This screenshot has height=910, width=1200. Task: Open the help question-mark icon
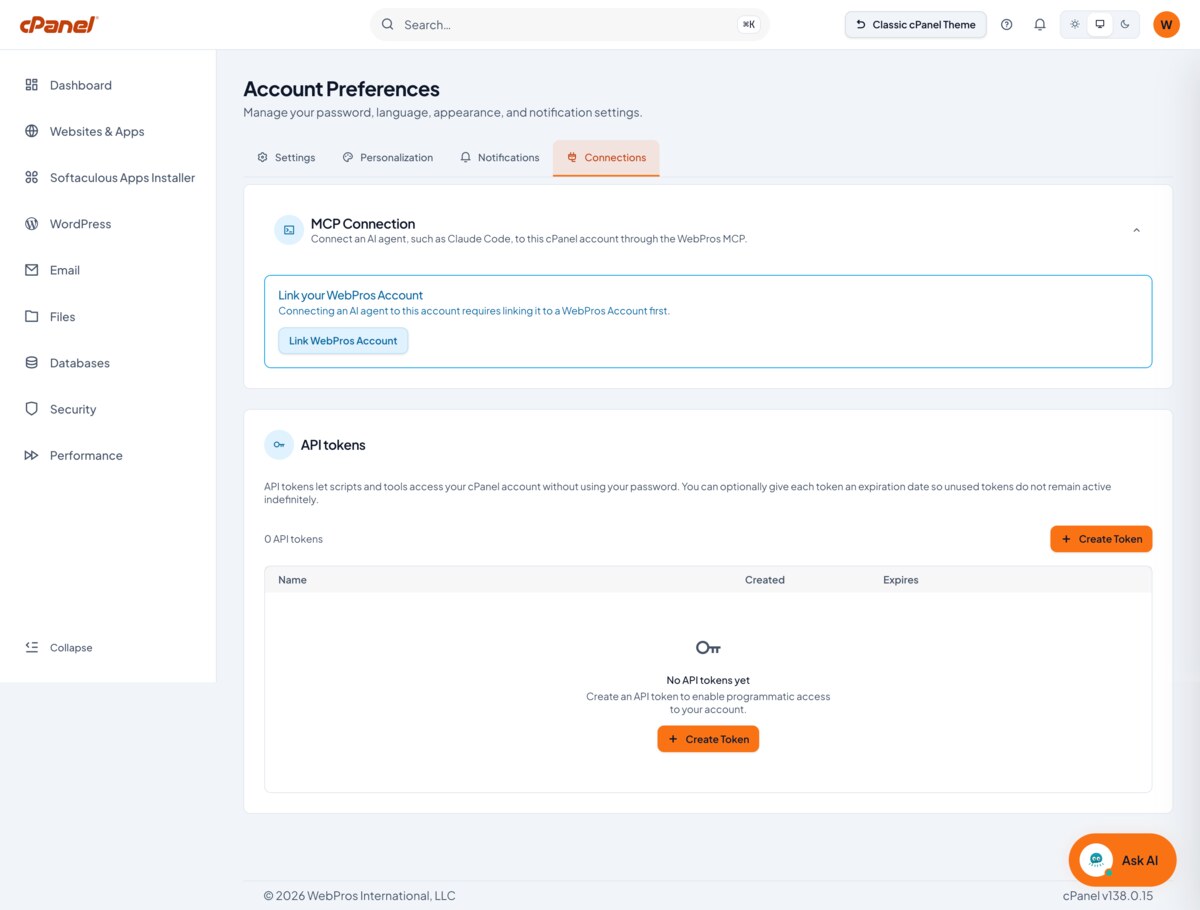click(x=1007, y=25)
